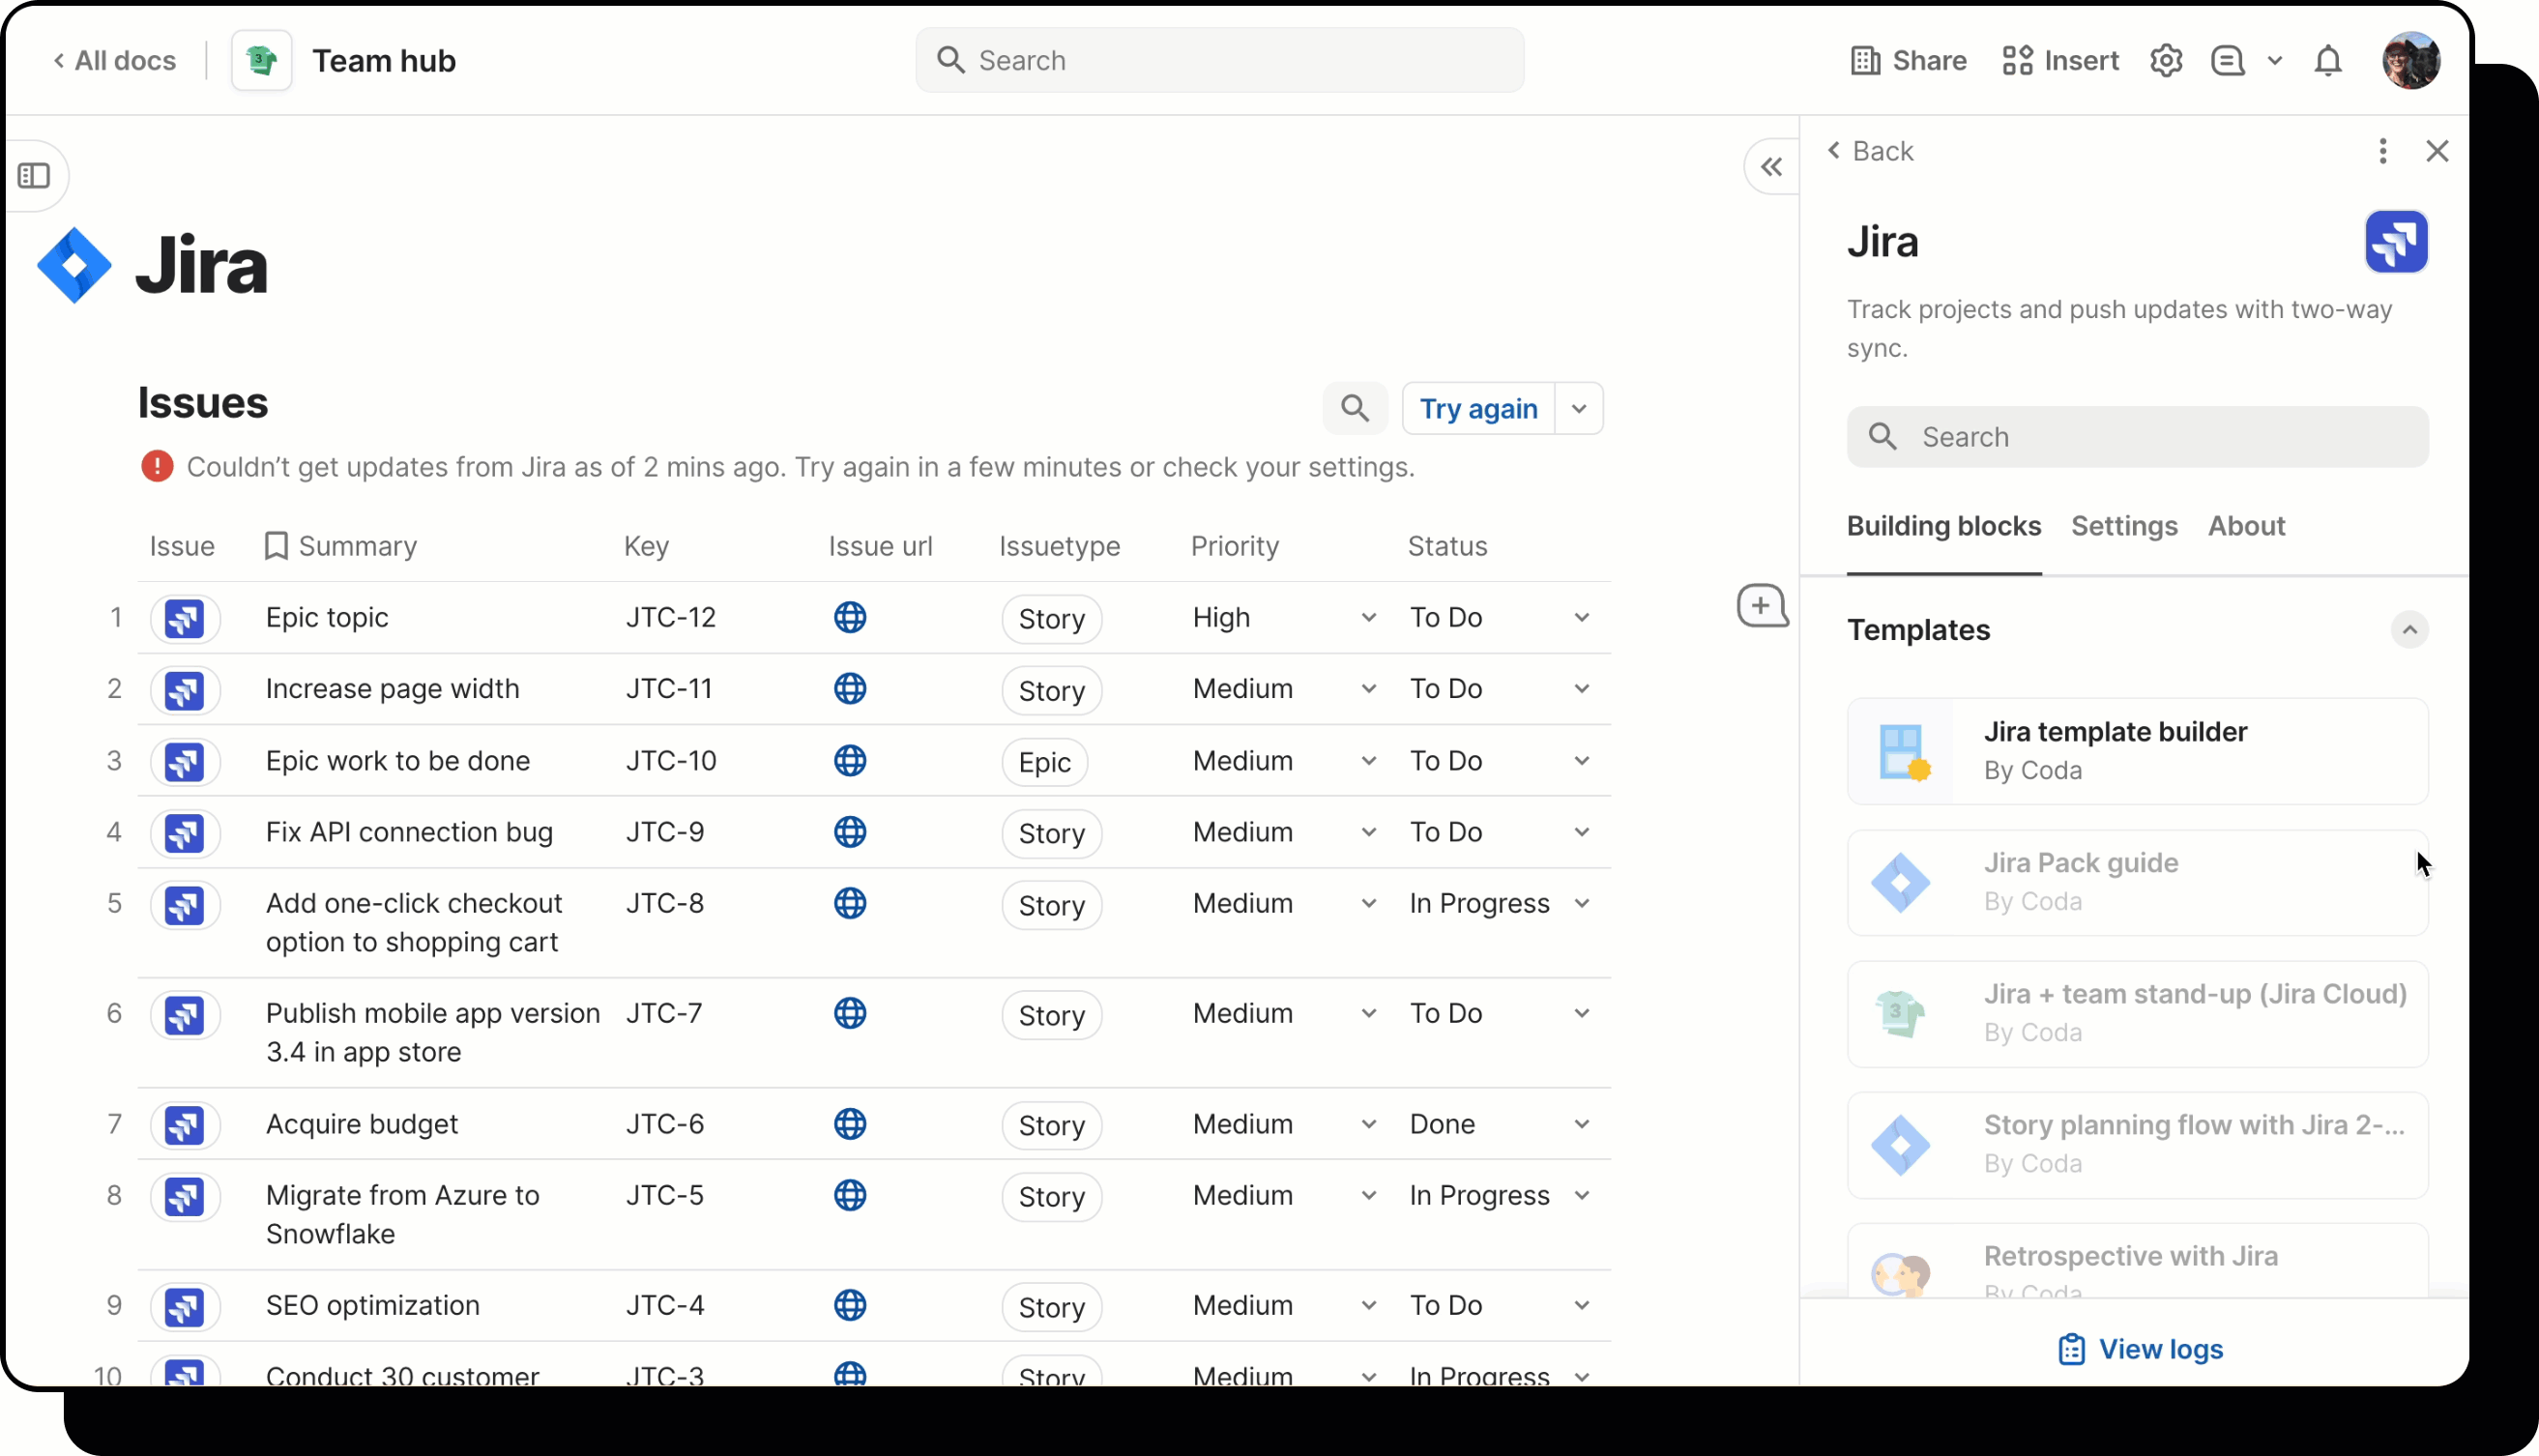Collapse the Templates section

2408,630
